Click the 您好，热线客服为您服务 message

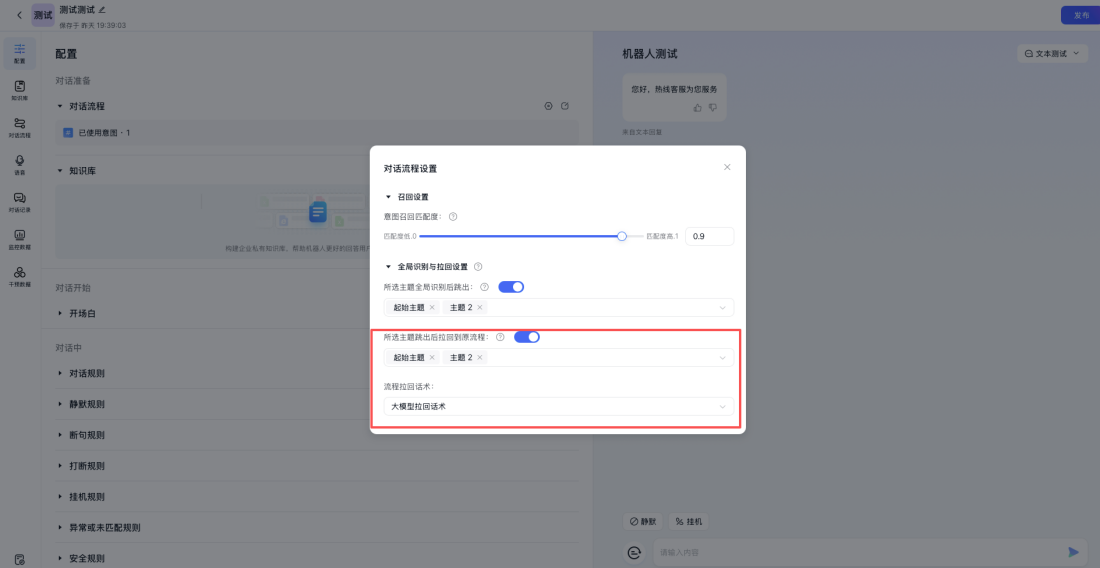point(674,89)
